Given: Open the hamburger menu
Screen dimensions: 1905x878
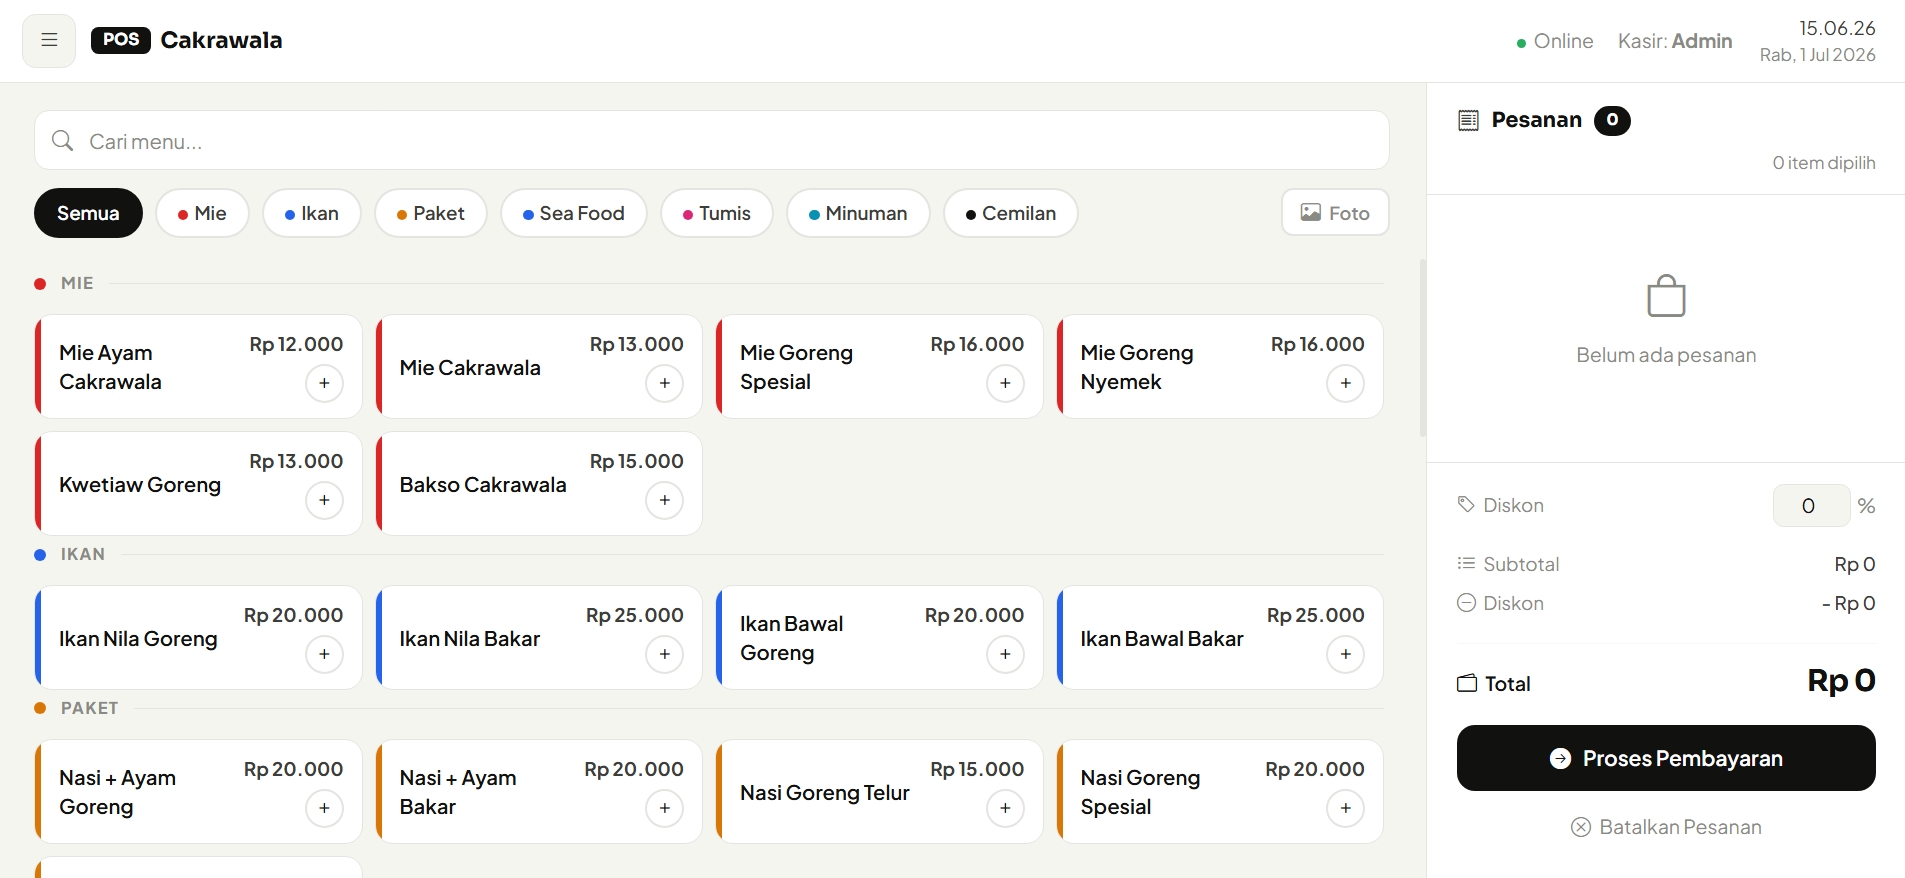Looking at the screenshot, I should pos(49,41).
